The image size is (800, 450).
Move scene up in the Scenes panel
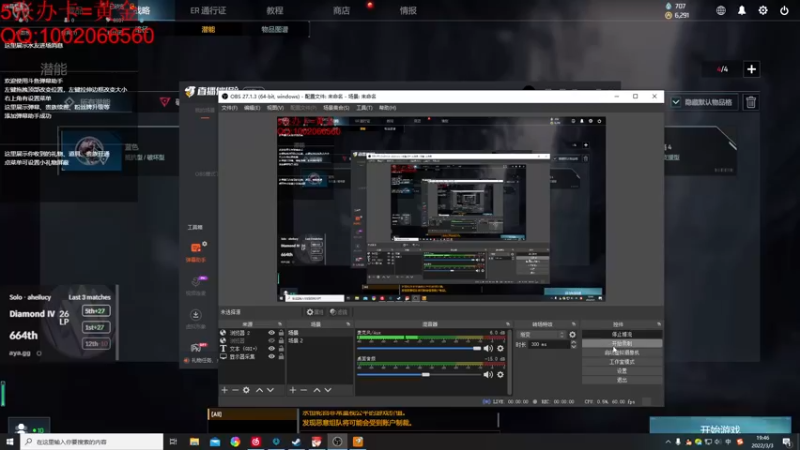[317, 390]
